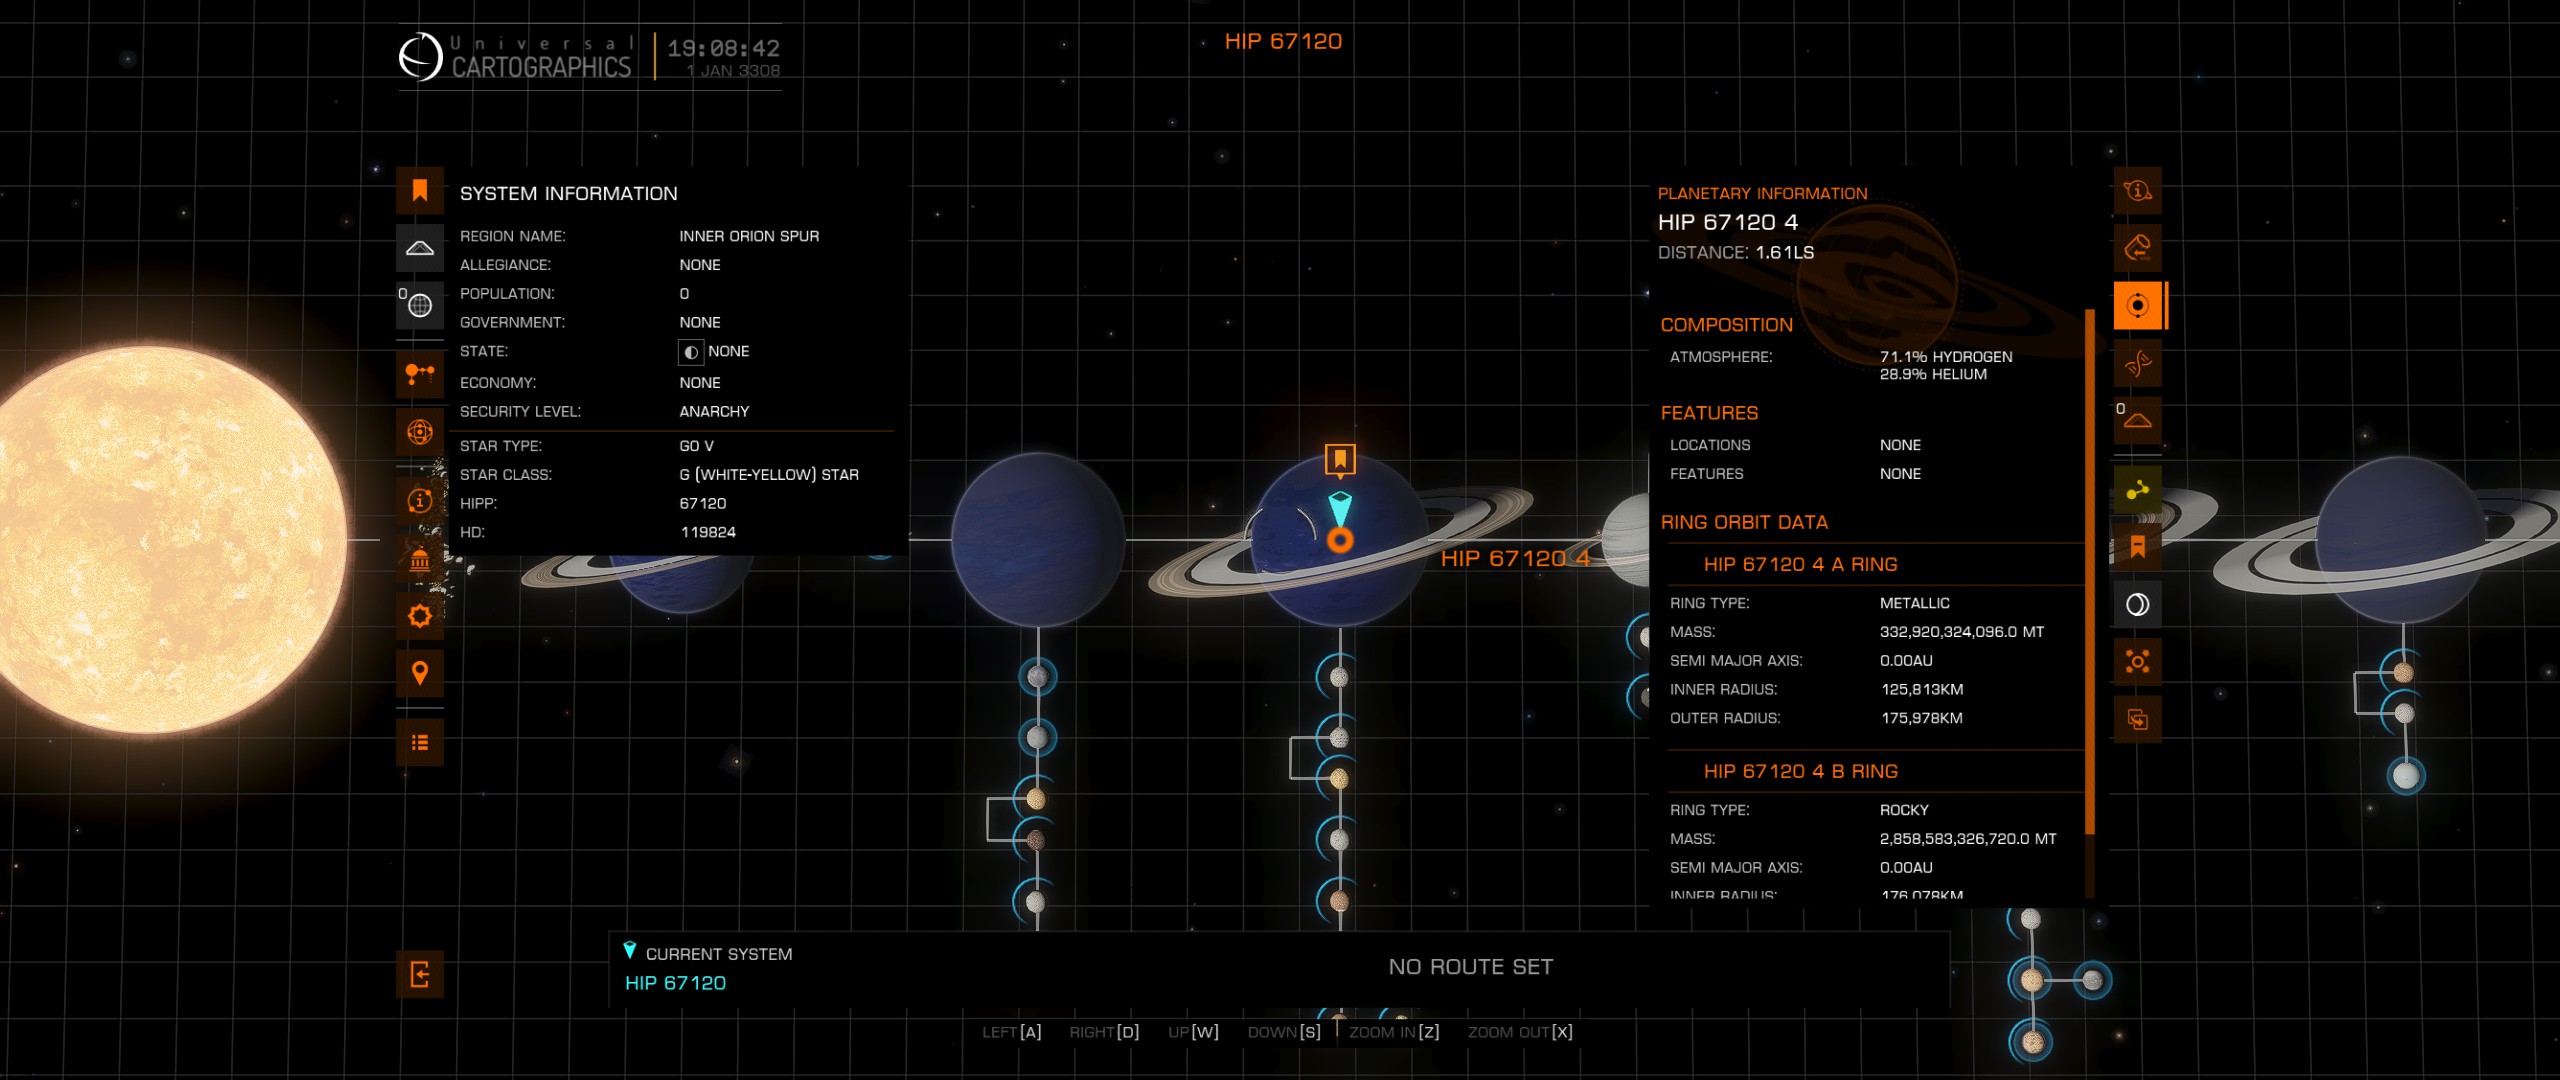This screenshot has width=2560, height=1080.
Task: Click the SYSTEM INFORMATION heading
Action: click(x=568, y=193)
